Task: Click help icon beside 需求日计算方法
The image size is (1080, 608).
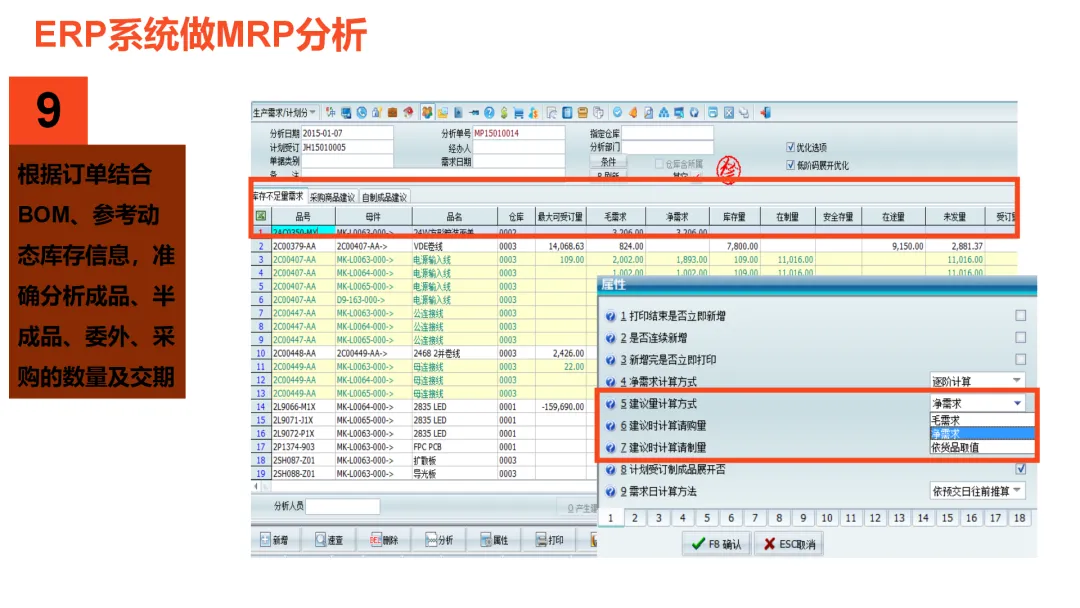Action: click(x=610, y=492)
